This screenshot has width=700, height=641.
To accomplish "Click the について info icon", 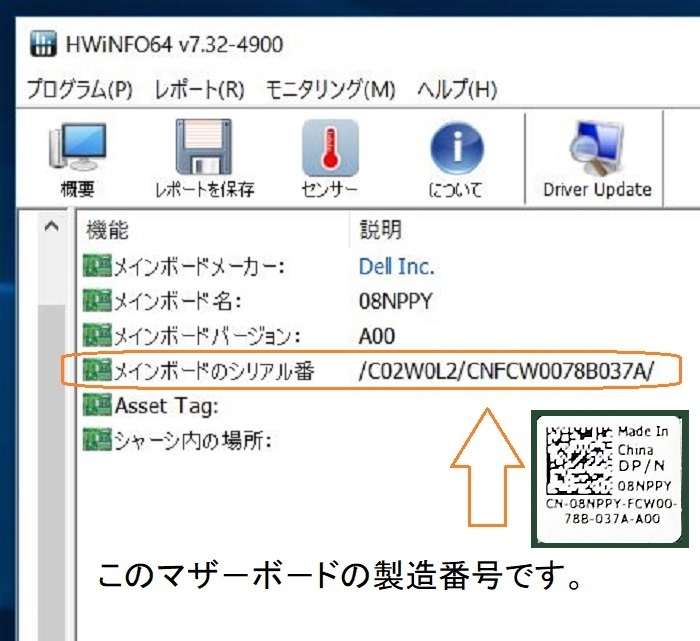I will click(x=457, y=148).
